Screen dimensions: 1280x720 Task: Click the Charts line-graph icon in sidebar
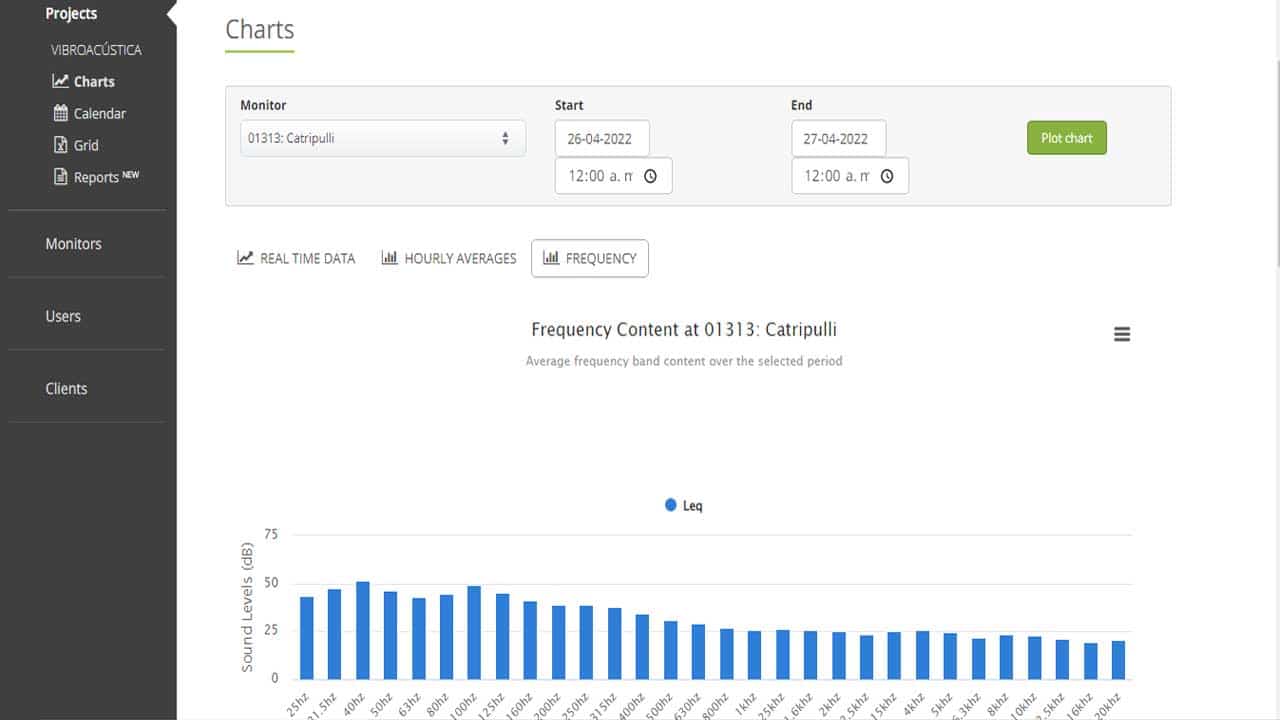(x=61, y=82)
